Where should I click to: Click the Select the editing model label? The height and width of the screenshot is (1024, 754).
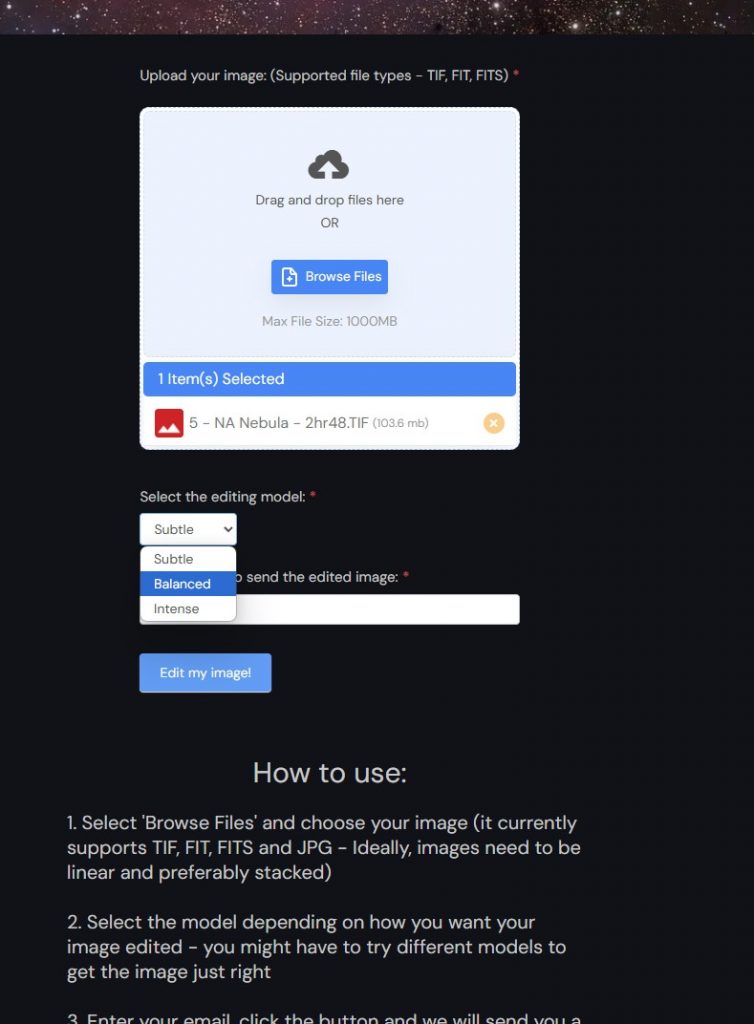click(223, 497)
